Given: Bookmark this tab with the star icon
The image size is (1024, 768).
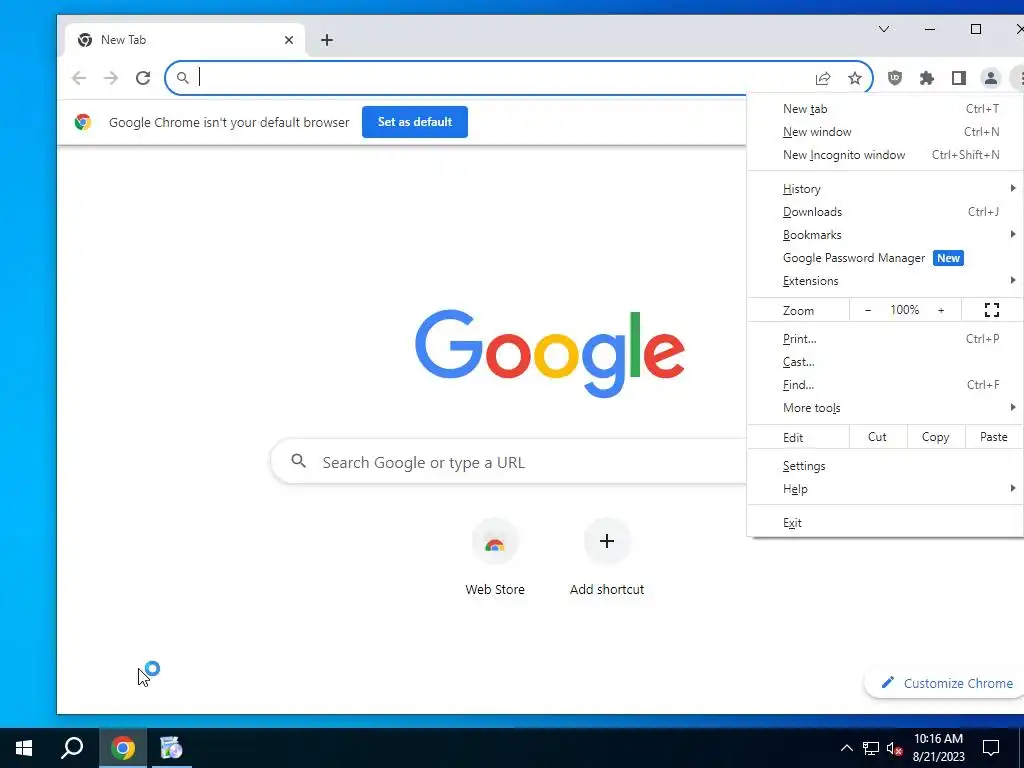Looking at the screenshot, I should 855,78.
